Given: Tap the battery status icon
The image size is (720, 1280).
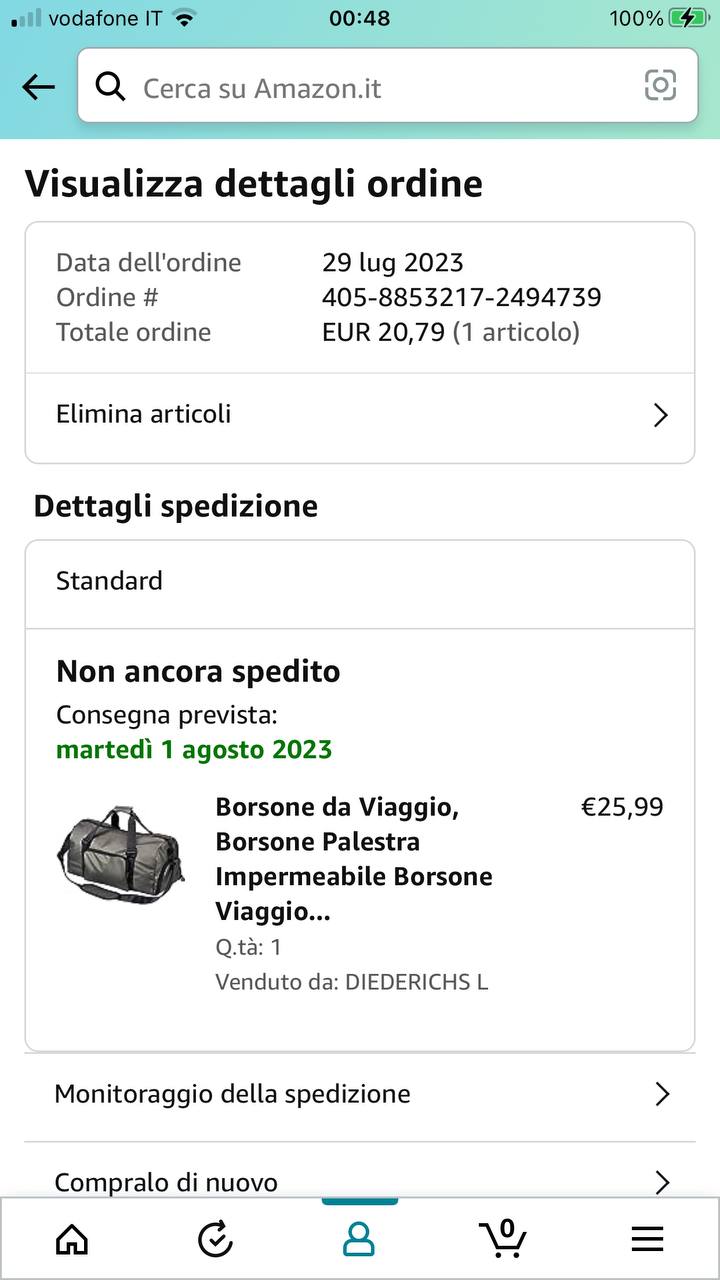Looking at the screenshot, I should [687, 18].
